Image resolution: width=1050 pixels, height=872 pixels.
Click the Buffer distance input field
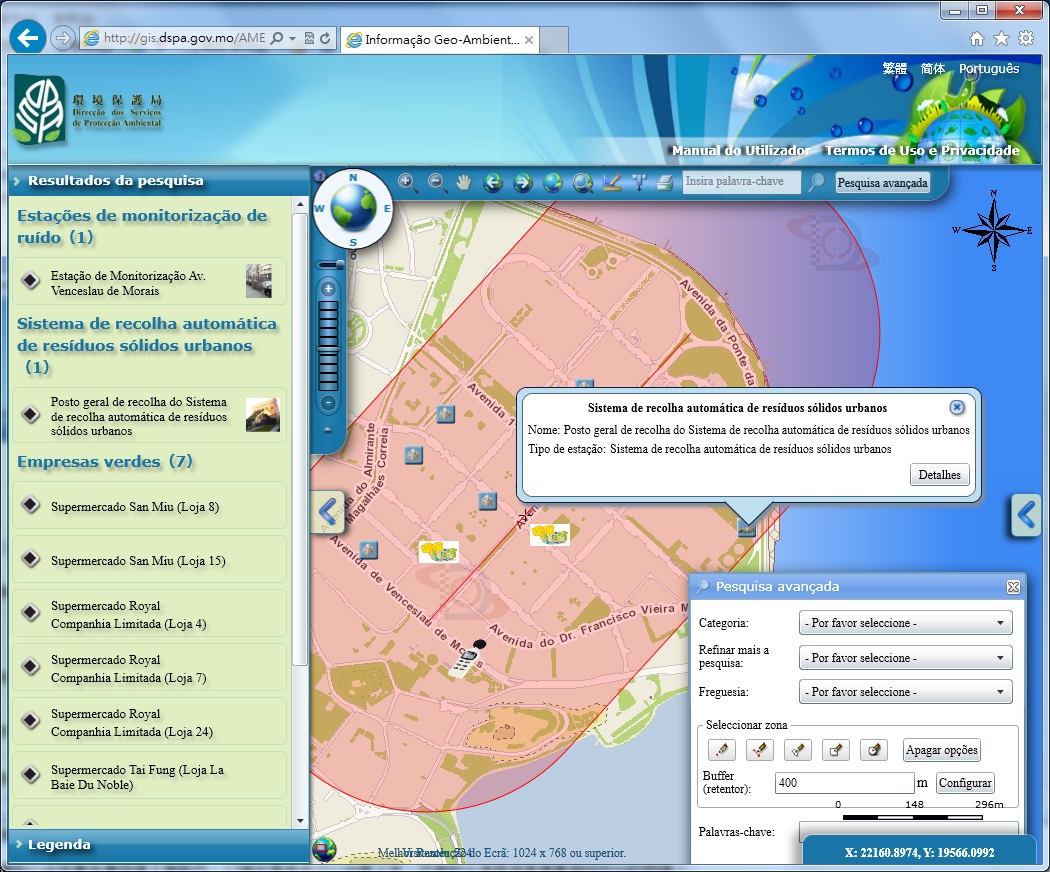[x=843, y=783]
